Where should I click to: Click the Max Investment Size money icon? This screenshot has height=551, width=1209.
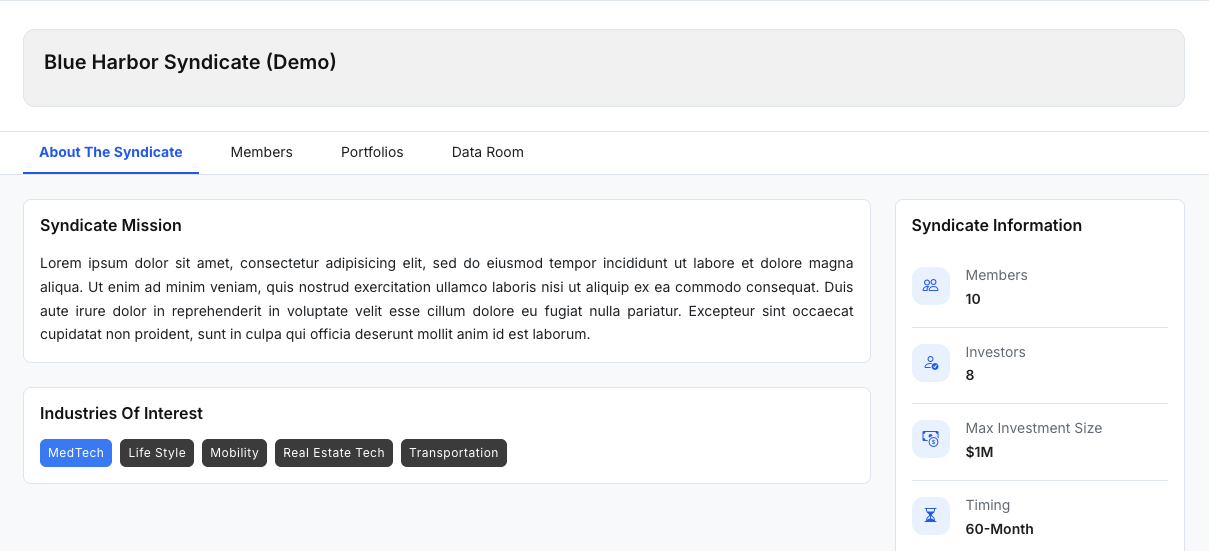click(x=931, y=439)
